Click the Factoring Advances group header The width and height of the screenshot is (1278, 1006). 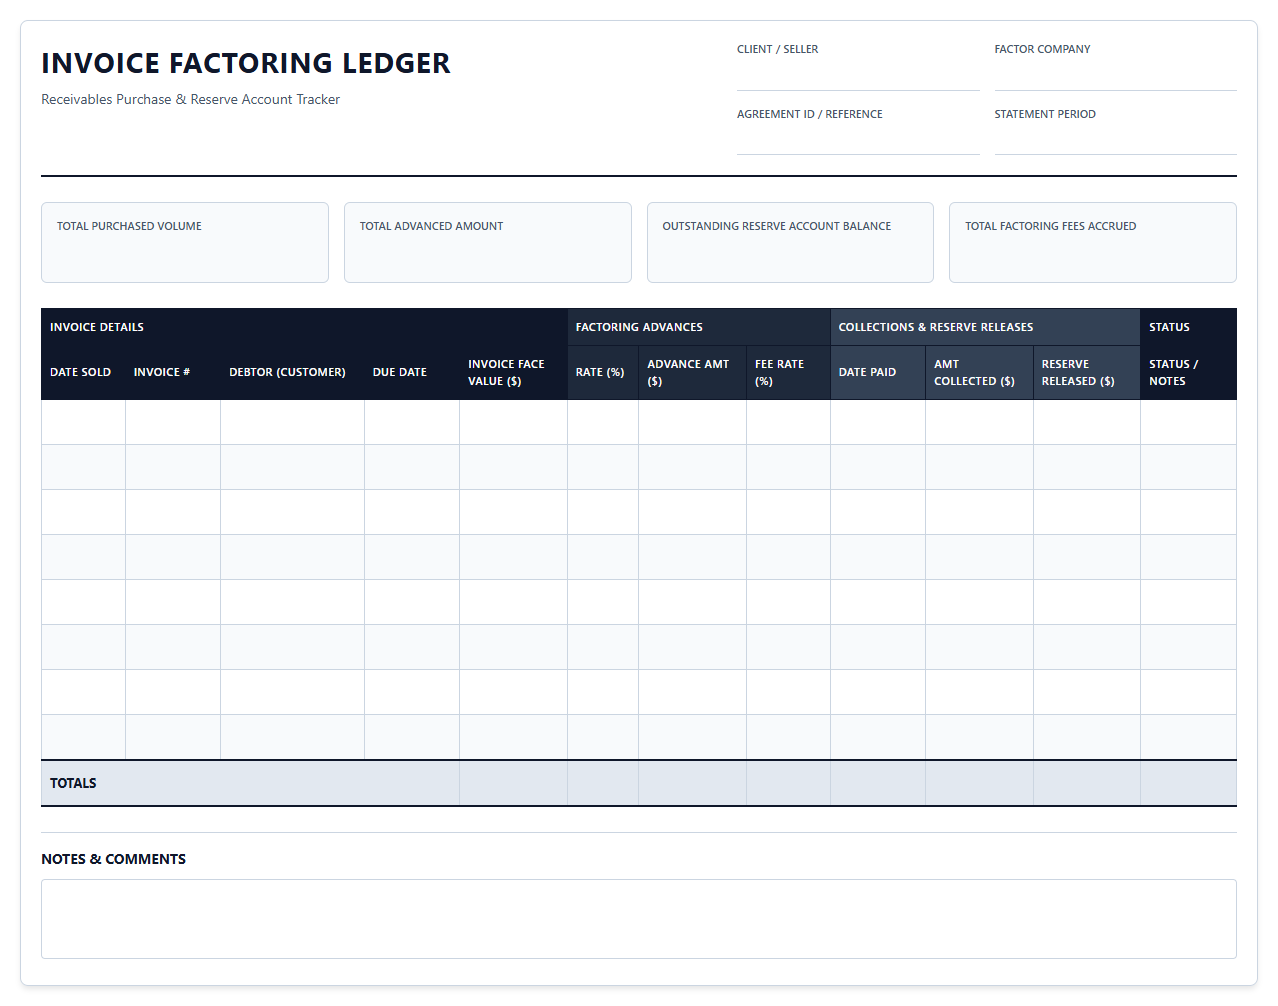[698, 327]
